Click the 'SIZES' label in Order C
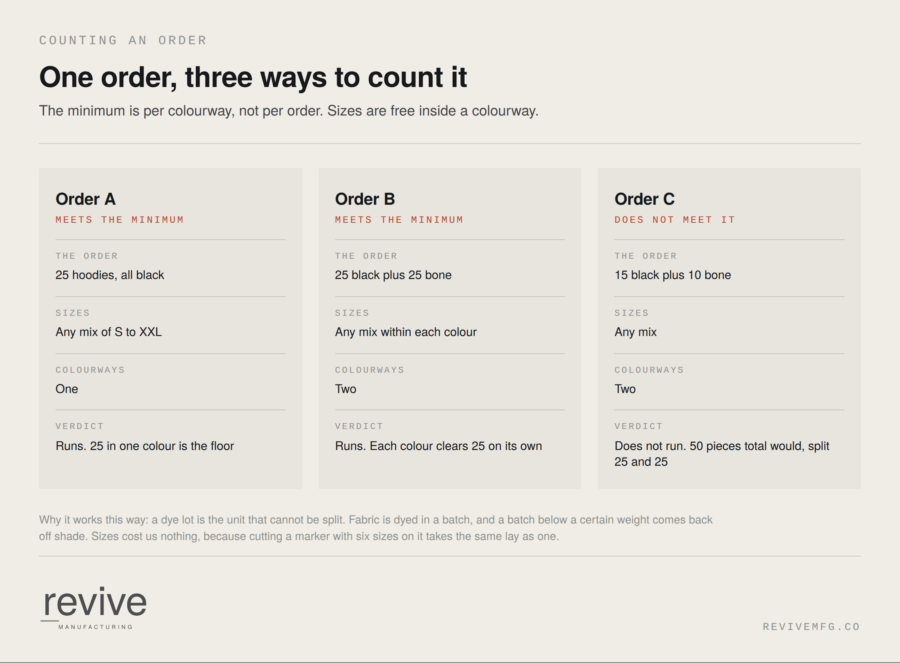900x663 pixels. (x=631, y=313)
